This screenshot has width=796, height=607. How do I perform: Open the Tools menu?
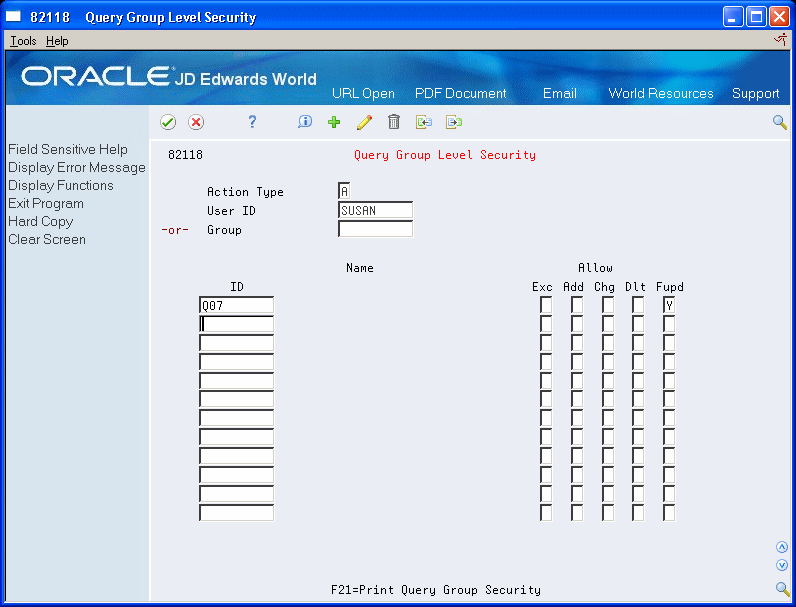pyautogui.click(x=23, y=41)
